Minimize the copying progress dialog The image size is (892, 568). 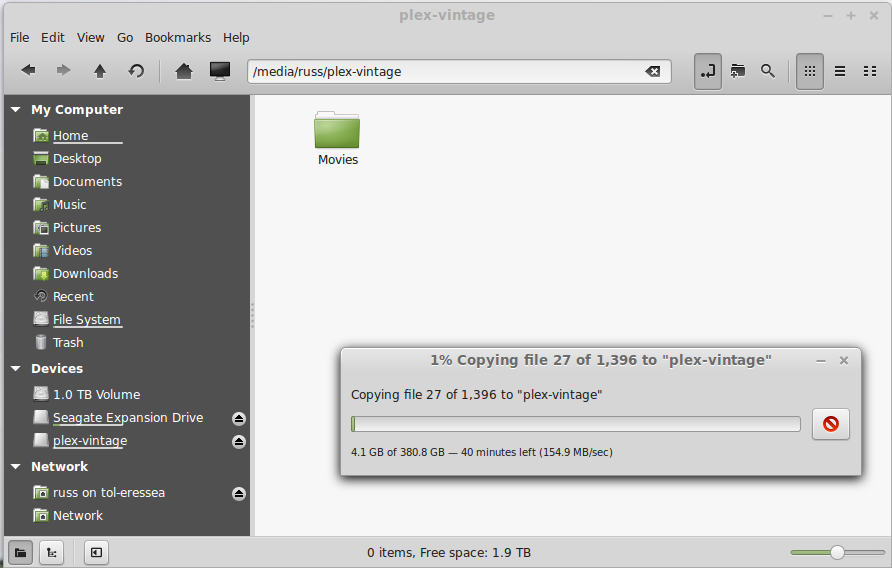coord(820,361)
